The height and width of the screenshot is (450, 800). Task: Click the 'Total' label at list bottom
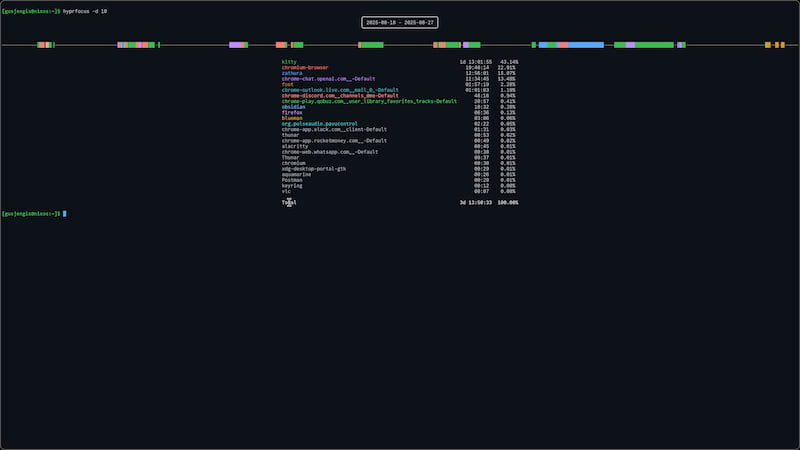click(x=289, y=202)
